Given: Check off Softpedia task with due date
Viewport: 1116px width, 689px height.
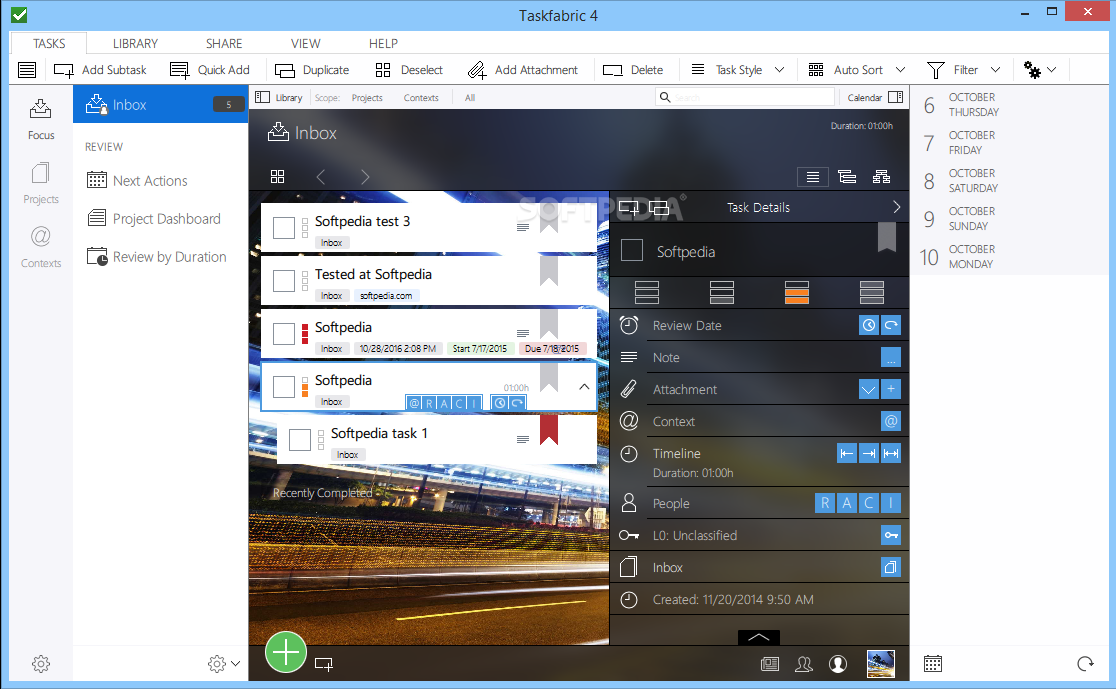Looking at the screenshot, I should pos(284,333).
